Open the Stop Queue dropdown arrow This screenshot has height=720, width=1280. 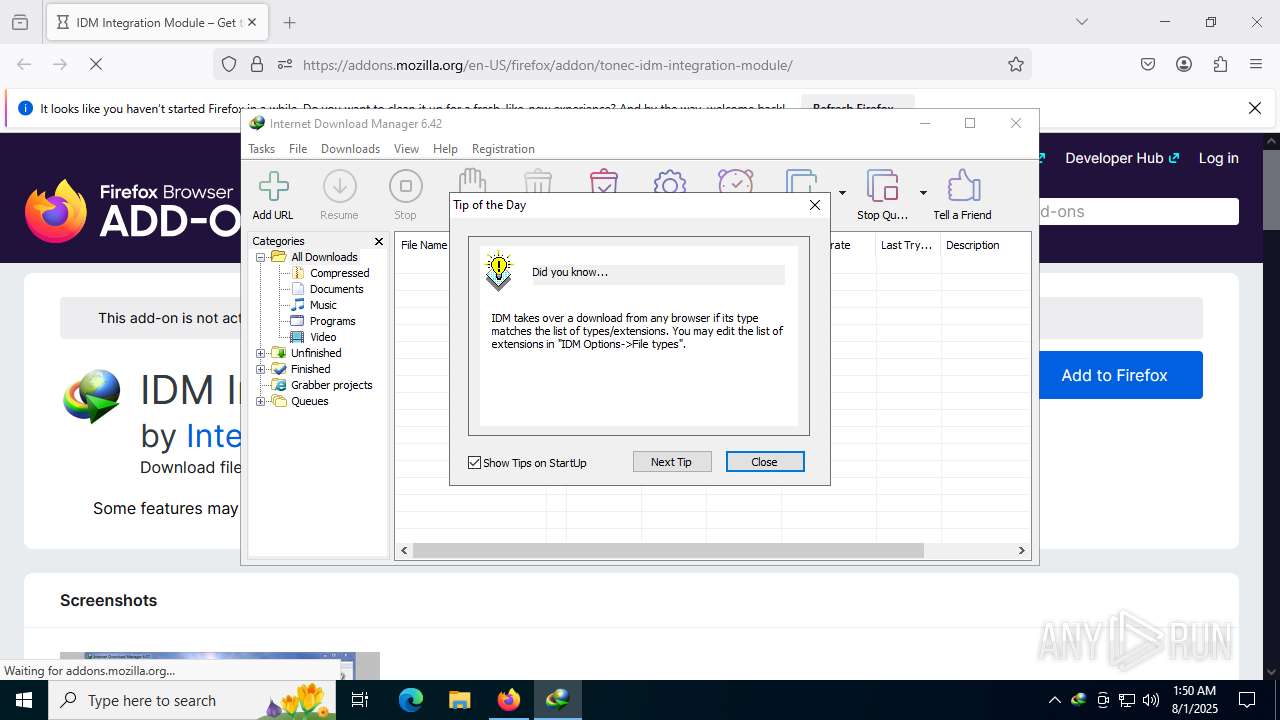click(923, 192)
